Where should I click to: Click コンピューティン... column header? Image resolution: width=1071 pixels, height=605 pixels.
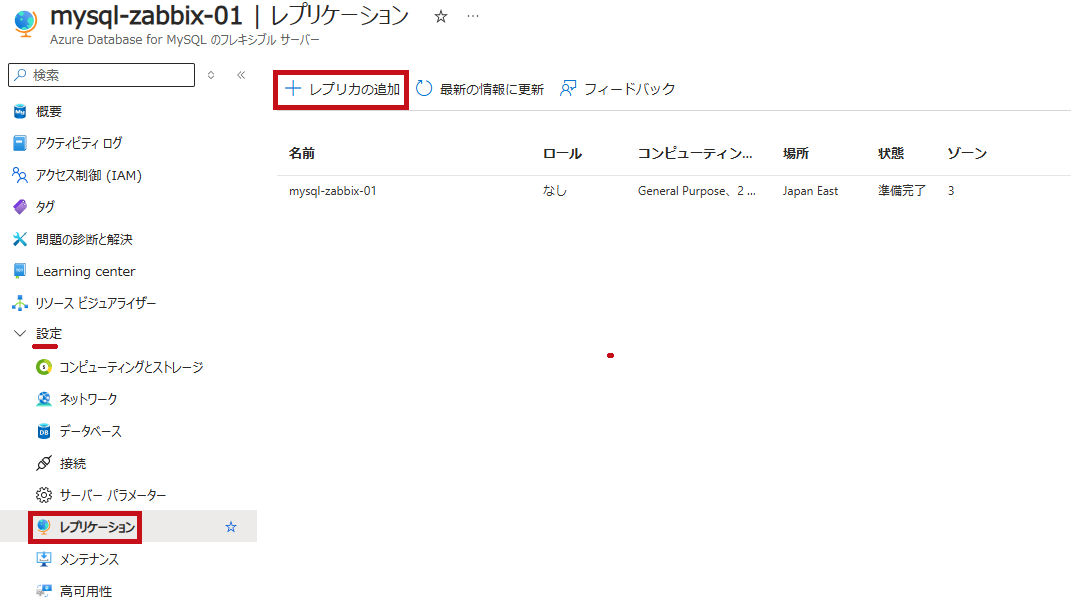click(x=695, y=154)
